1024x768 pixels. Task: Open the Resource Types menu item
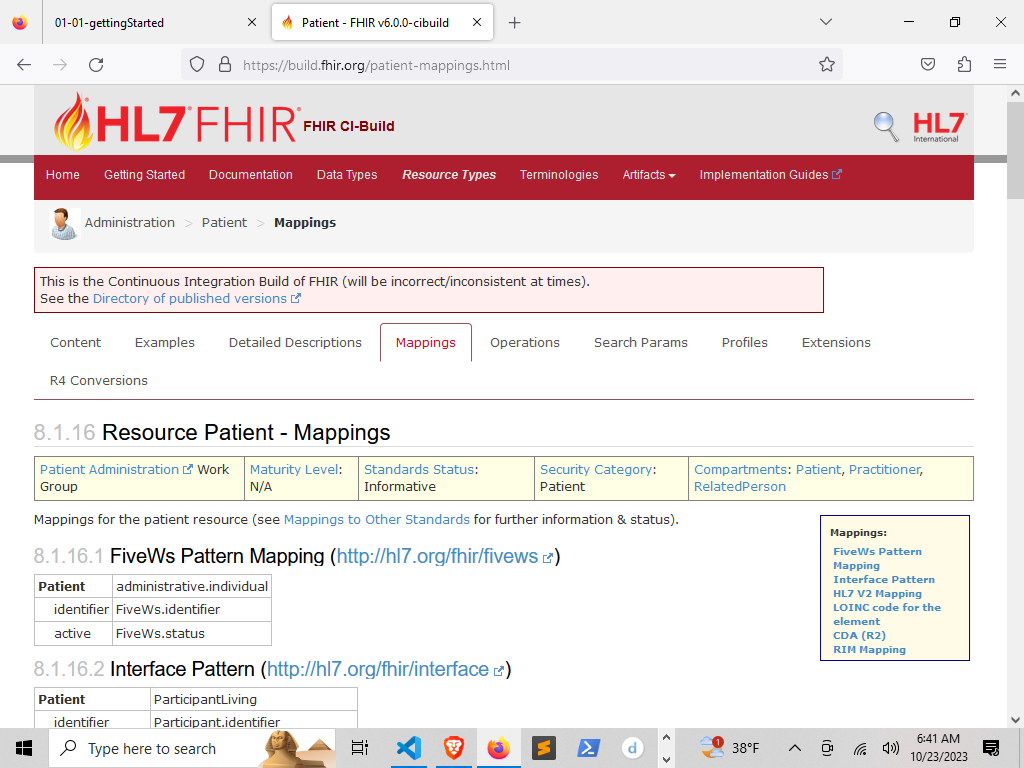pos(449,175)
